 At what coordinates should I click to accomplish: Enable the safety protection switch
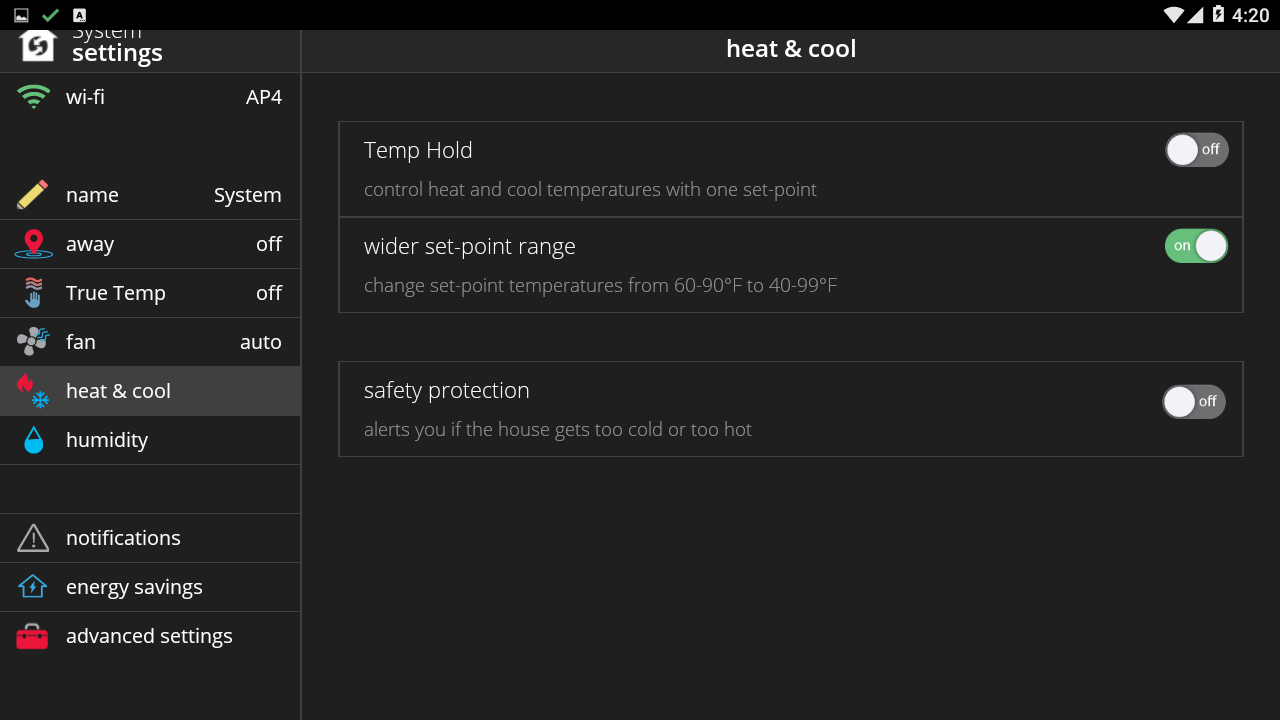pyautogui.click(x=1194, y=402)
